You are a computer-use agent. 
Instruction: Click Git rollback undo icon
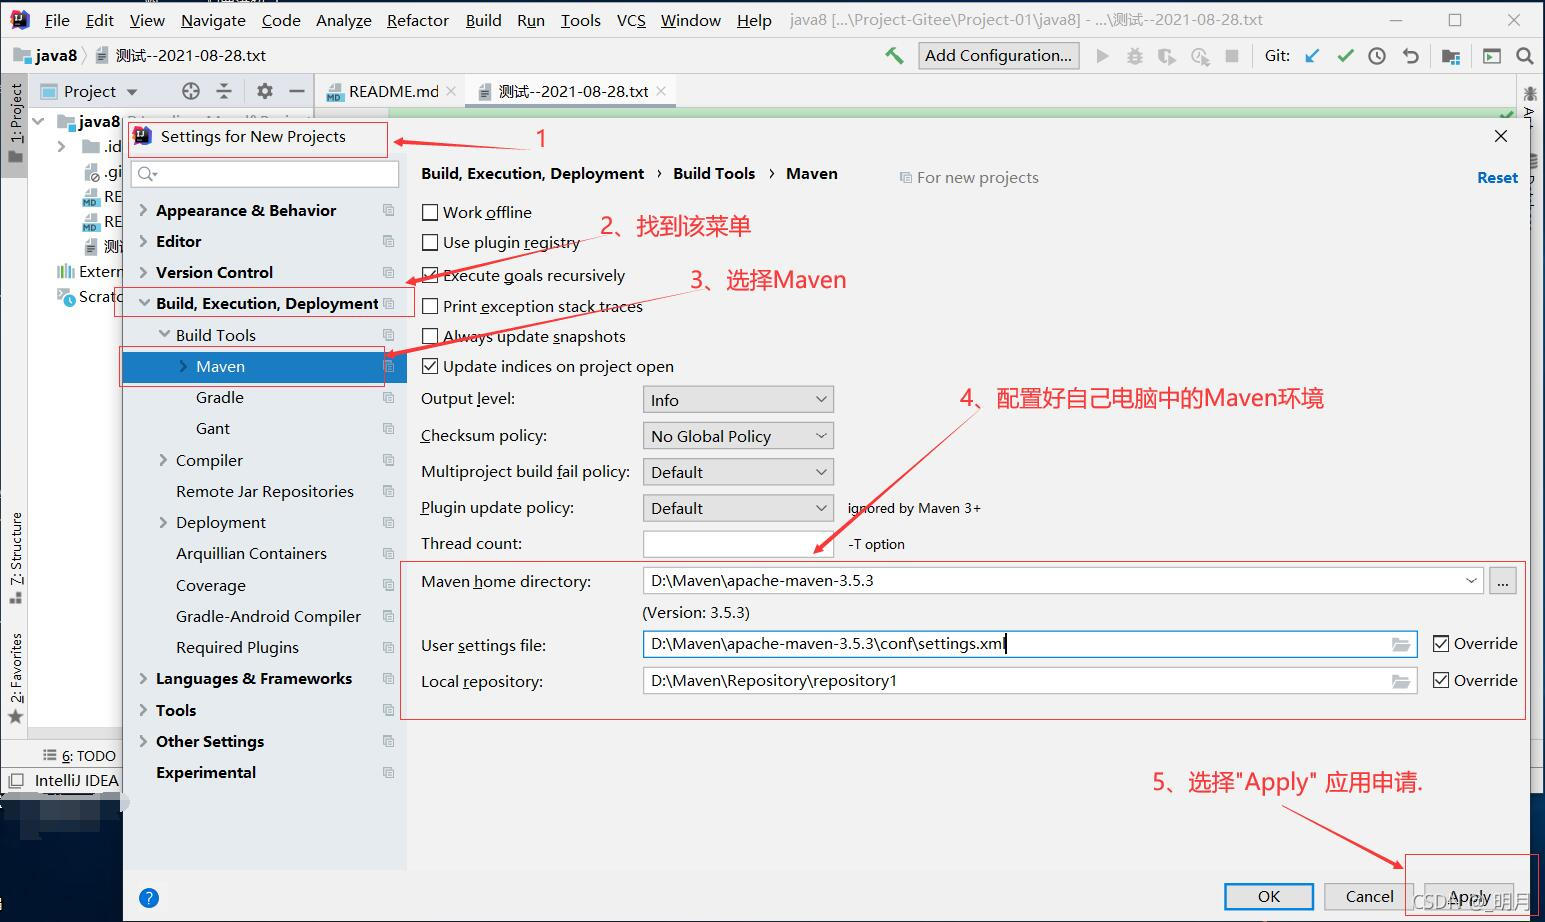tap(1410, 56)
